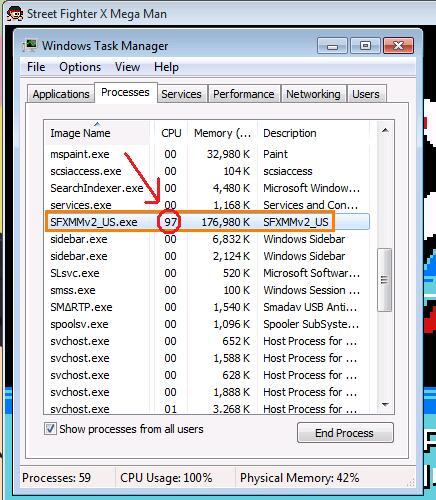
Task: Select the sidebar.exe row using 2,124 K
Action: pyautogui.click(x=207, y=256)
